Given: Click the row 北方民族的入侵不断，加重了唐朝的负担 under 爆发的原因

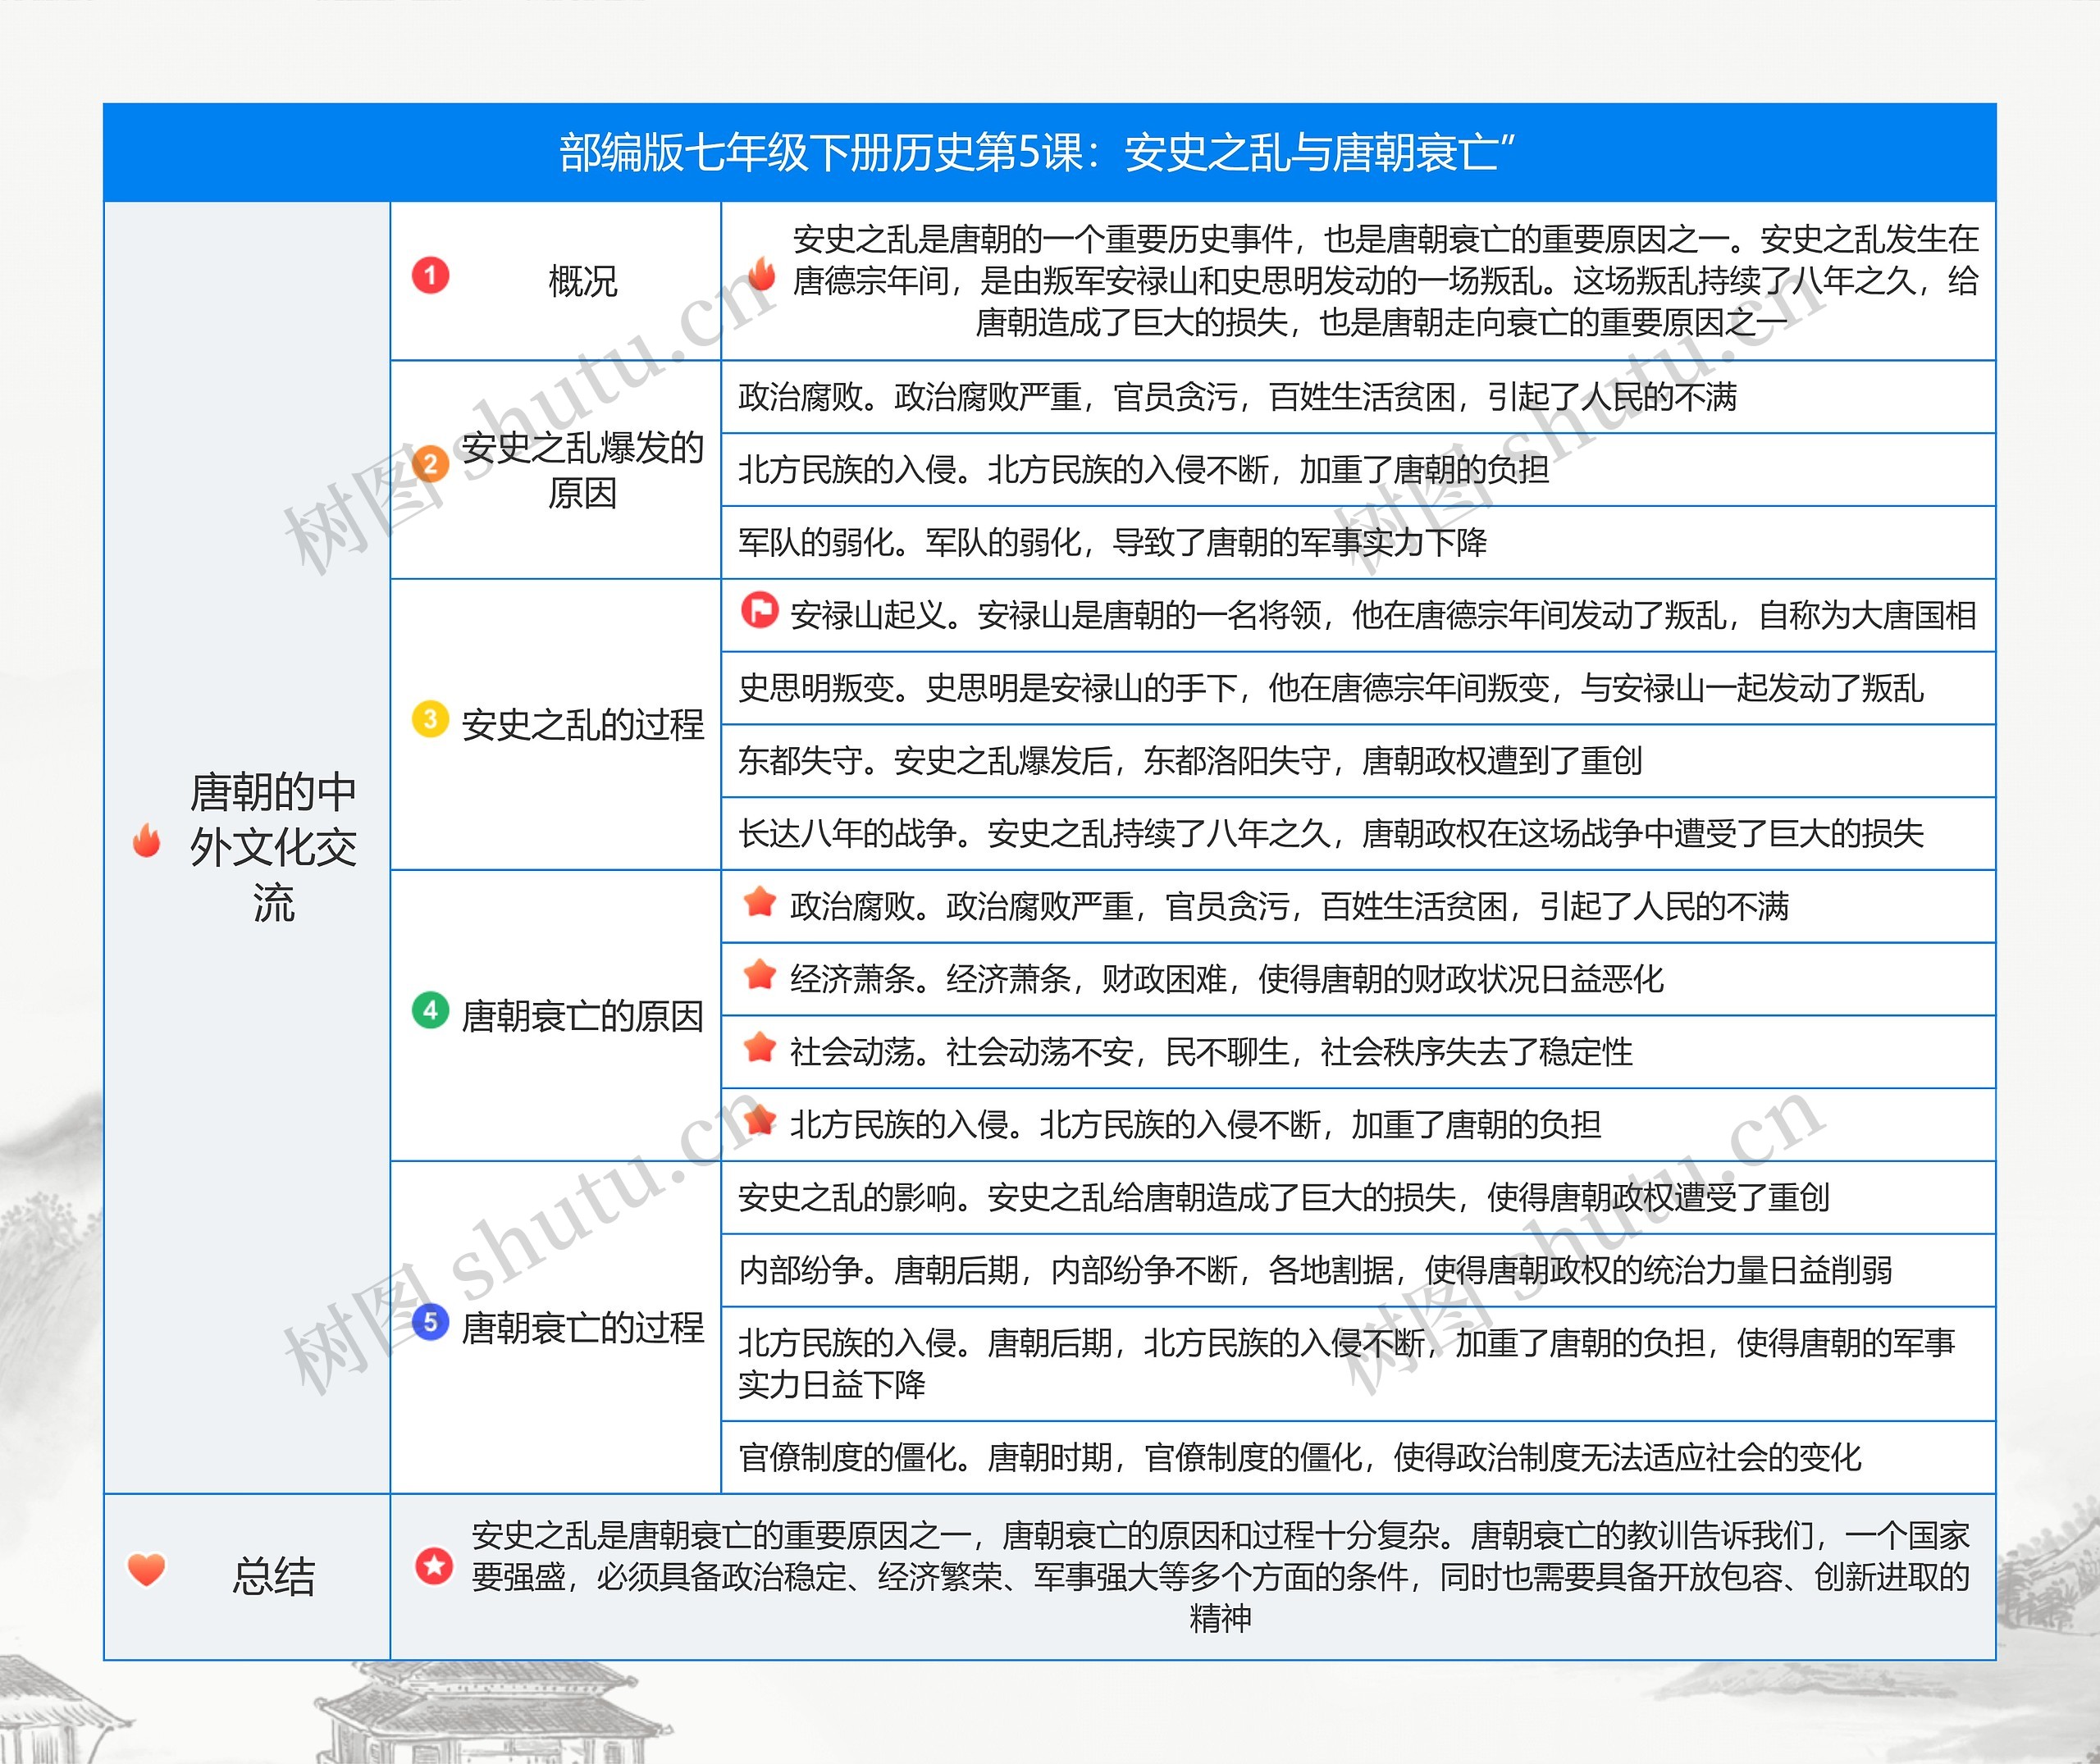Looking at the screenshot, I should click(x=1358, y=470).
